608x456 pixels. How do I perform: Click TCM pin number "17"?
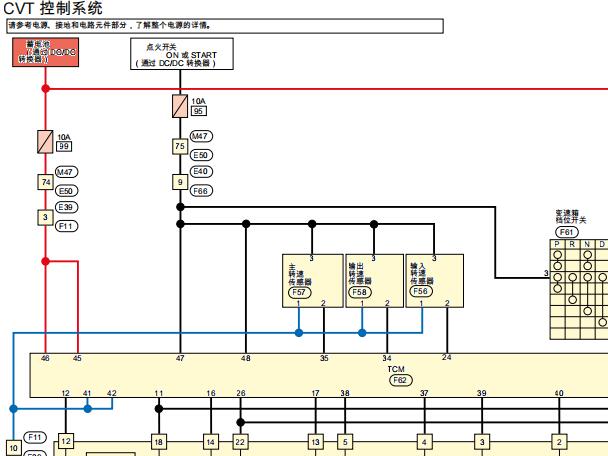pyautogui.click(x=316, y=393)
